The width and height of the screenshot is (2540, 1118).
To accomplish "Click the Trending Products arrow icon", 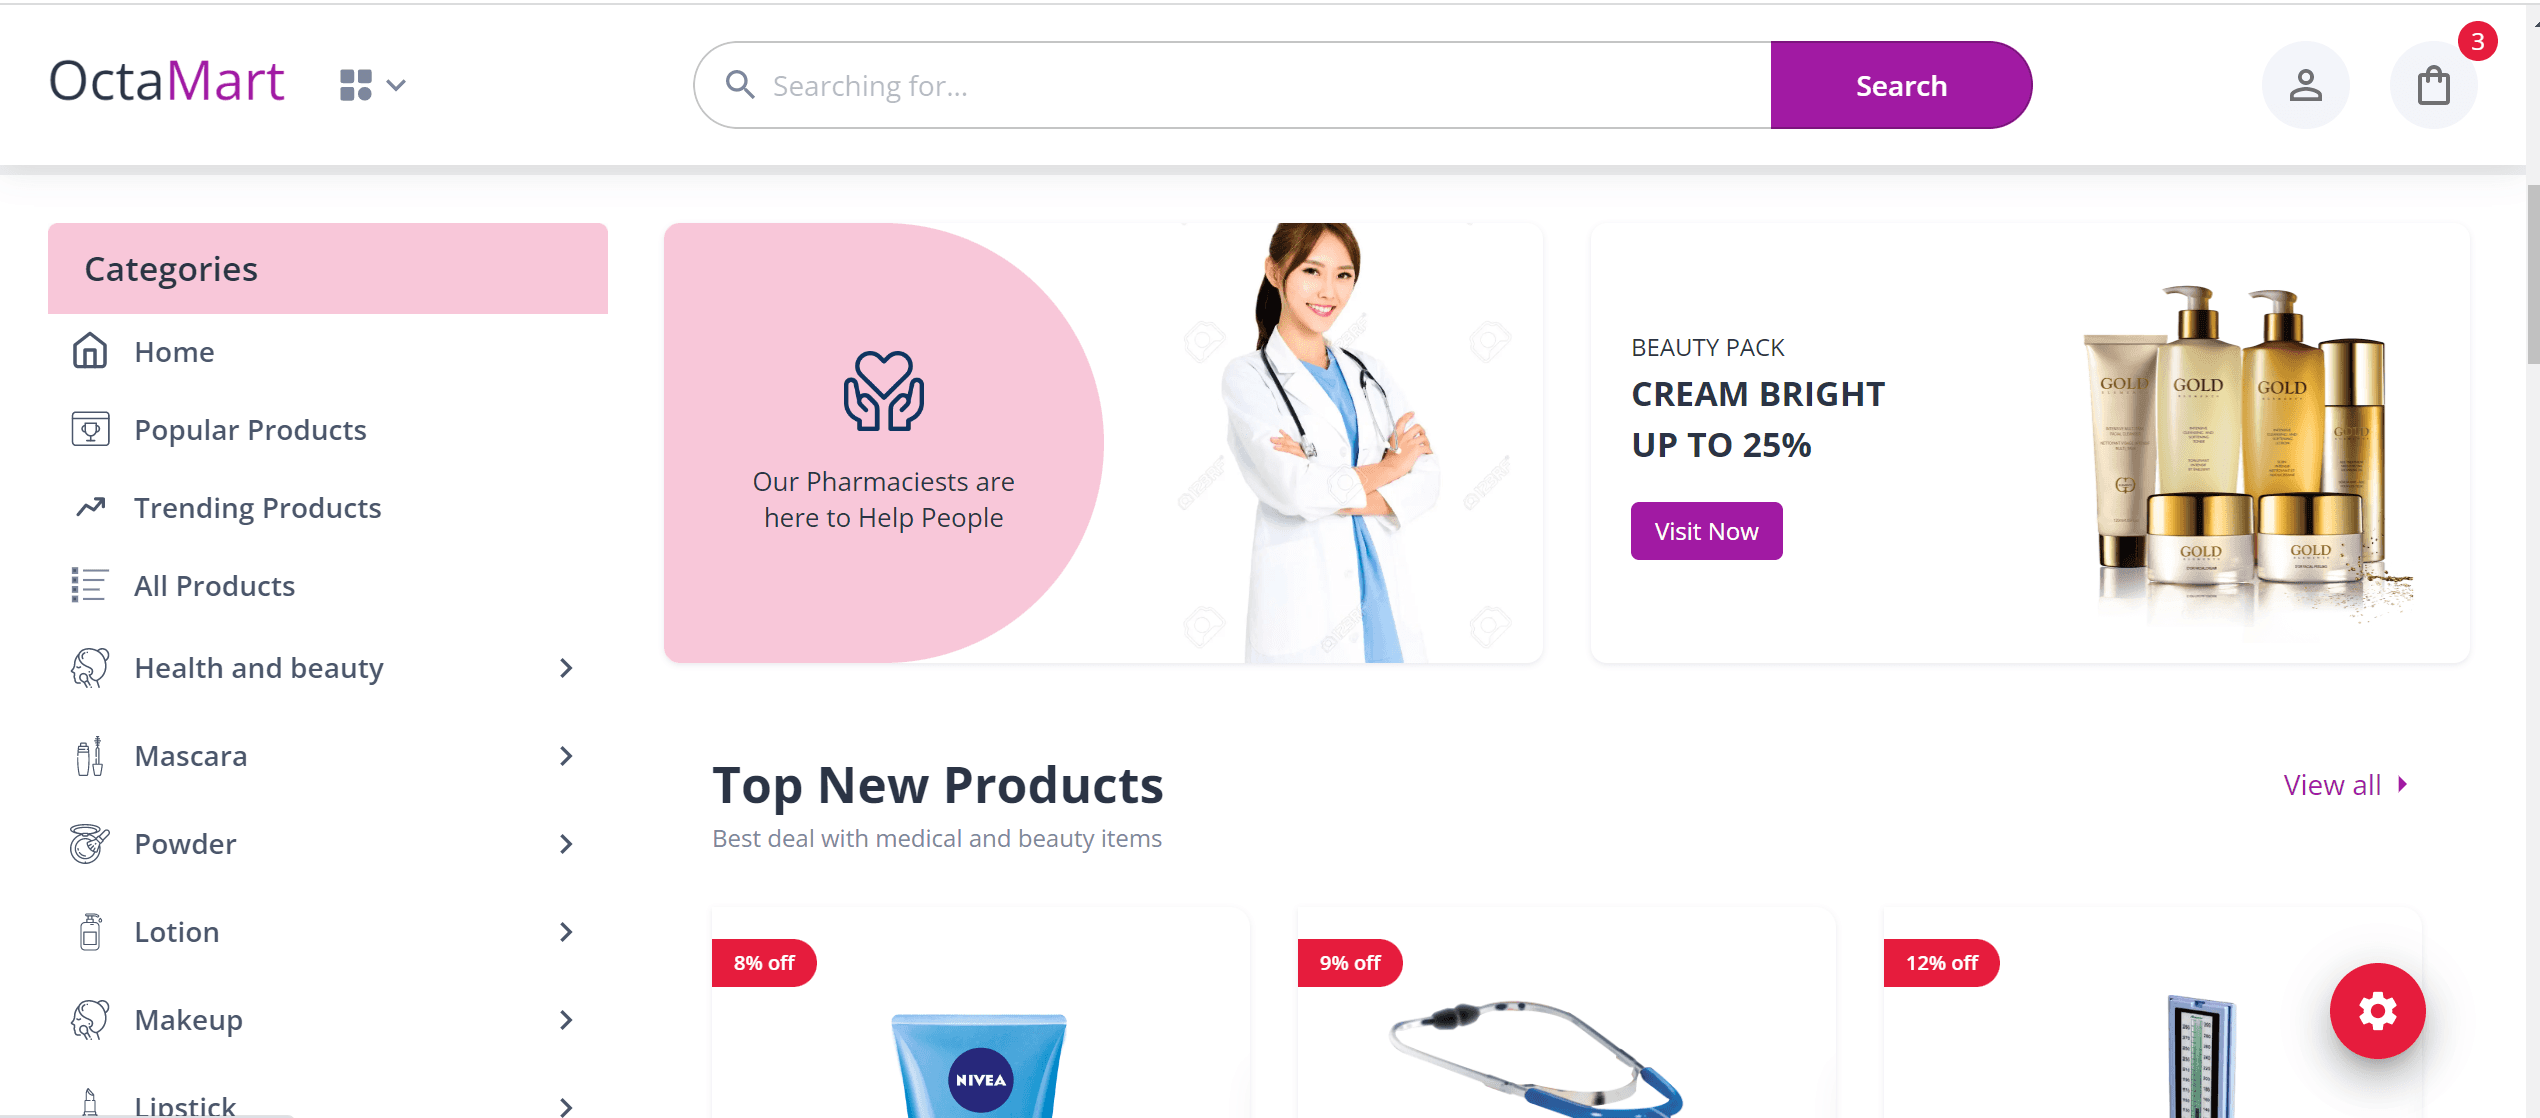I will [91, 507].
